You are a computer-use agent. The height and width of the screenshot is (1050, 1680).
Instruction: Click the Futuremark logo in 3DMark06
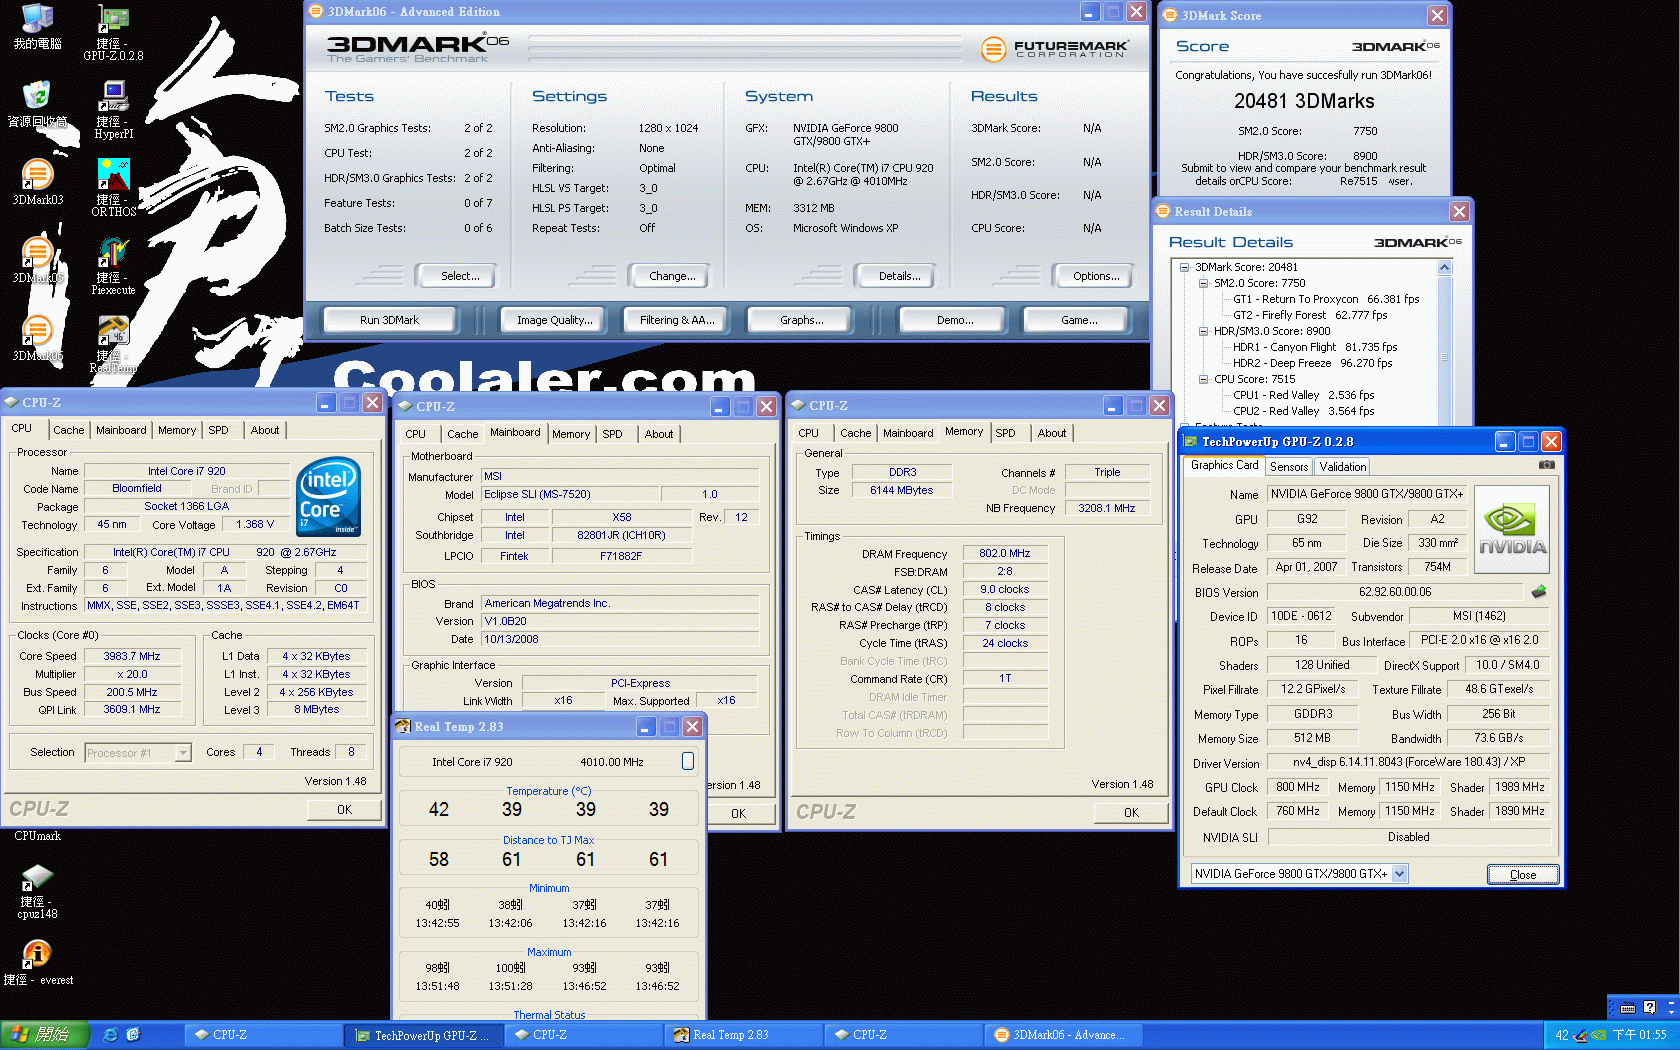point(1055,48)
